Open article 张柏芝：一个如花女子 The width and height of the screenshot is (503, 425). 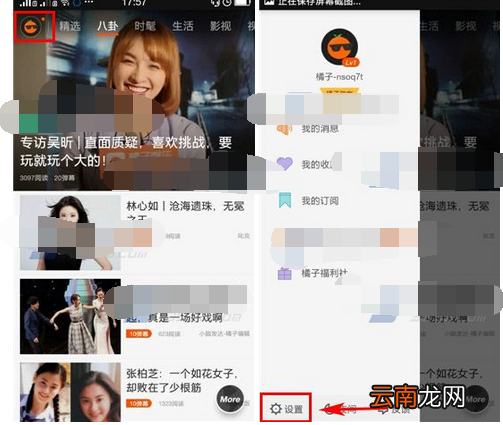pos(182,381)
